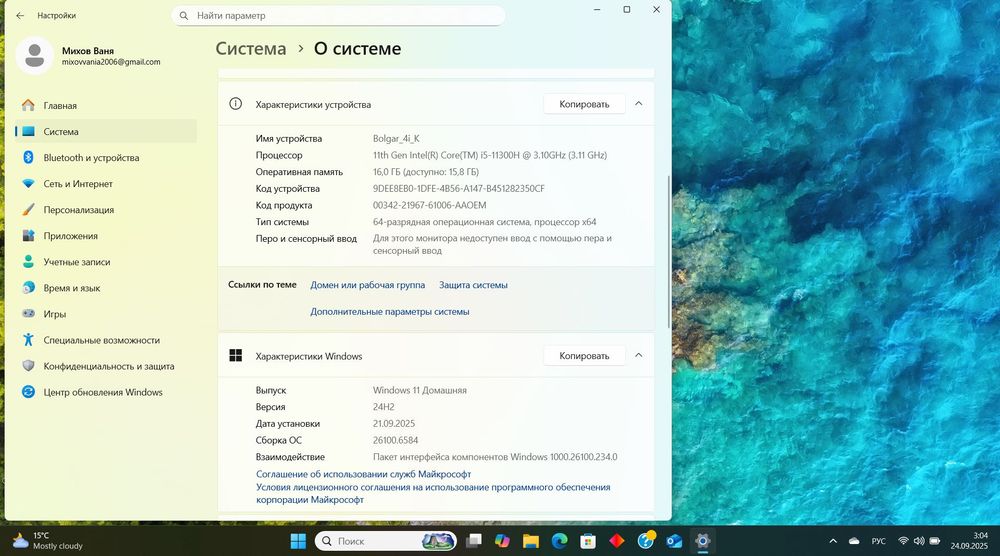Open Task View on the taskbar
The height and width of the screenshot is (556, 1000).
coord(474,541)
